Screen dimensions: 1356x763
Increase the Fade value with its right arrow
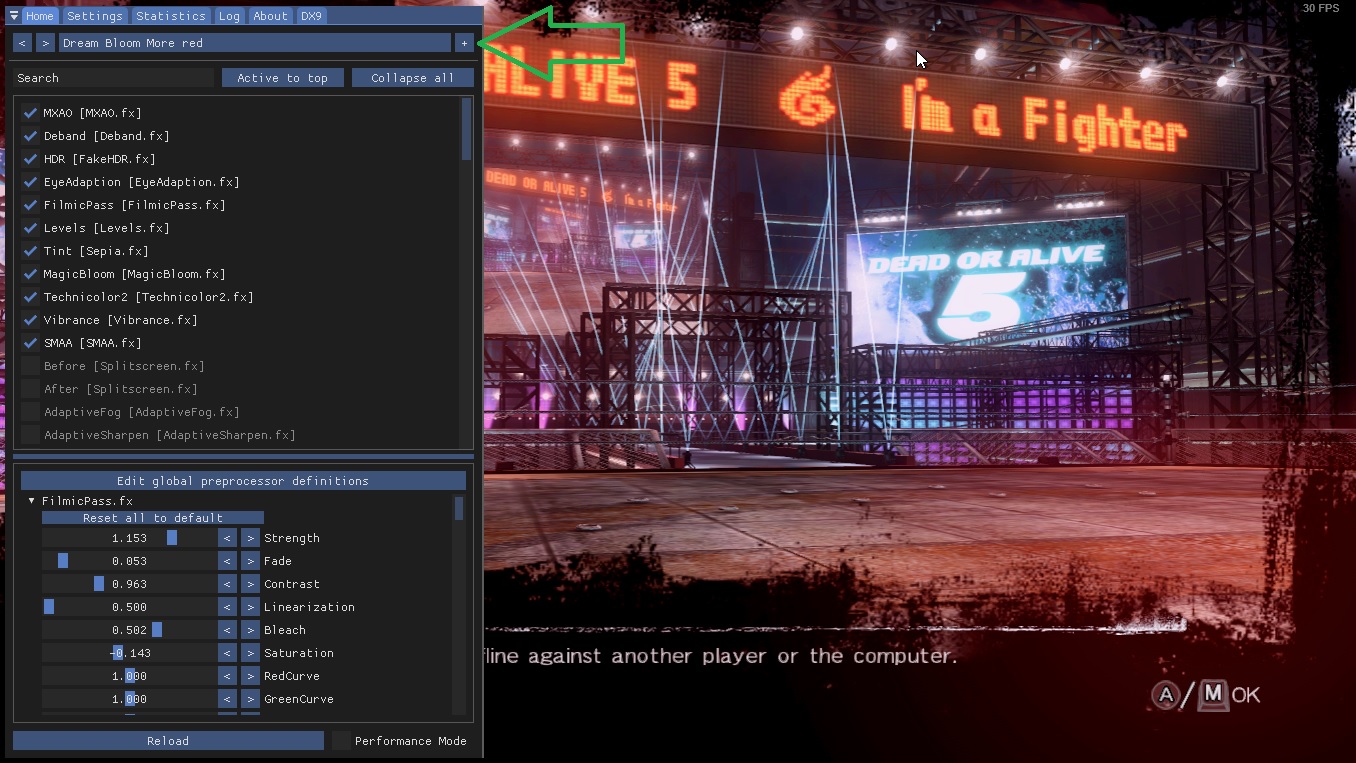250,561
